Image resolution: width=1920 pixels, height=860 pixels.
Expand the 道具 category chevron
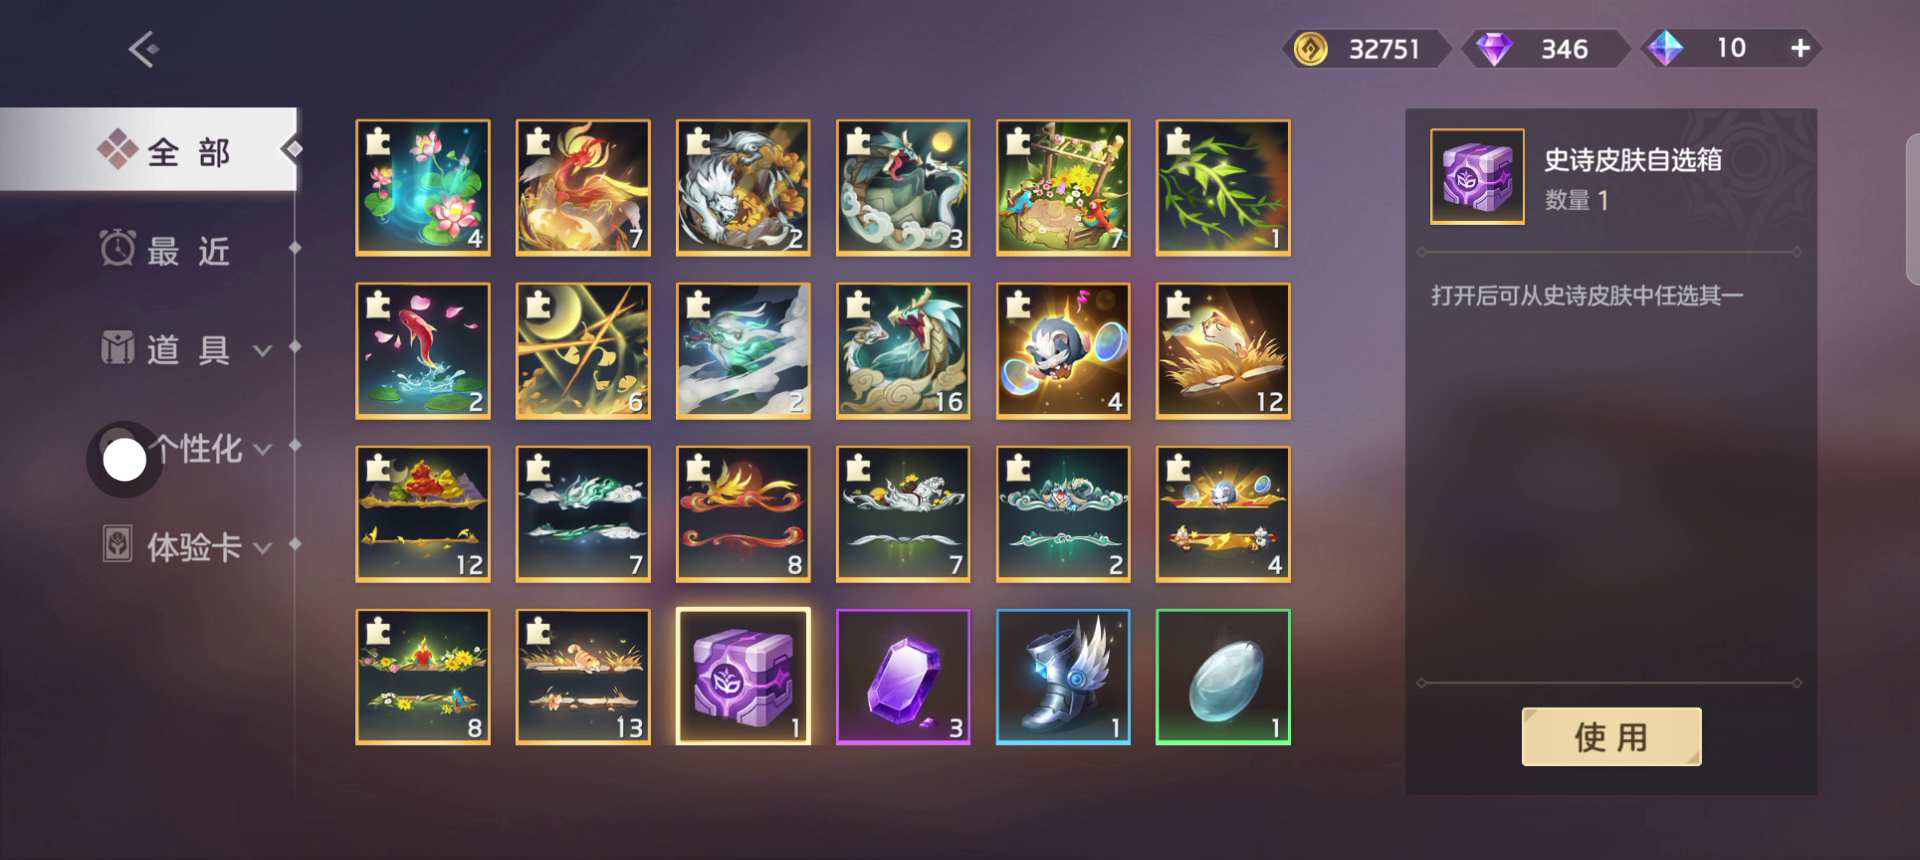(x=263, y=351)
